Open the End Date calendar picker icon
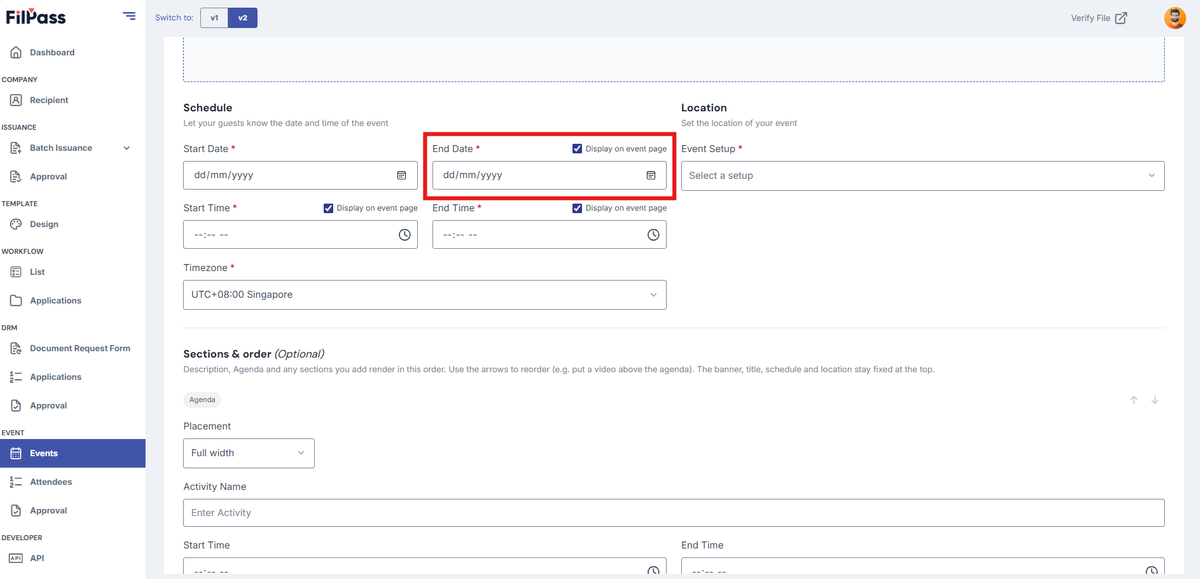The width and height of the screenshot is (1200, 579). (x=651, y=175)
